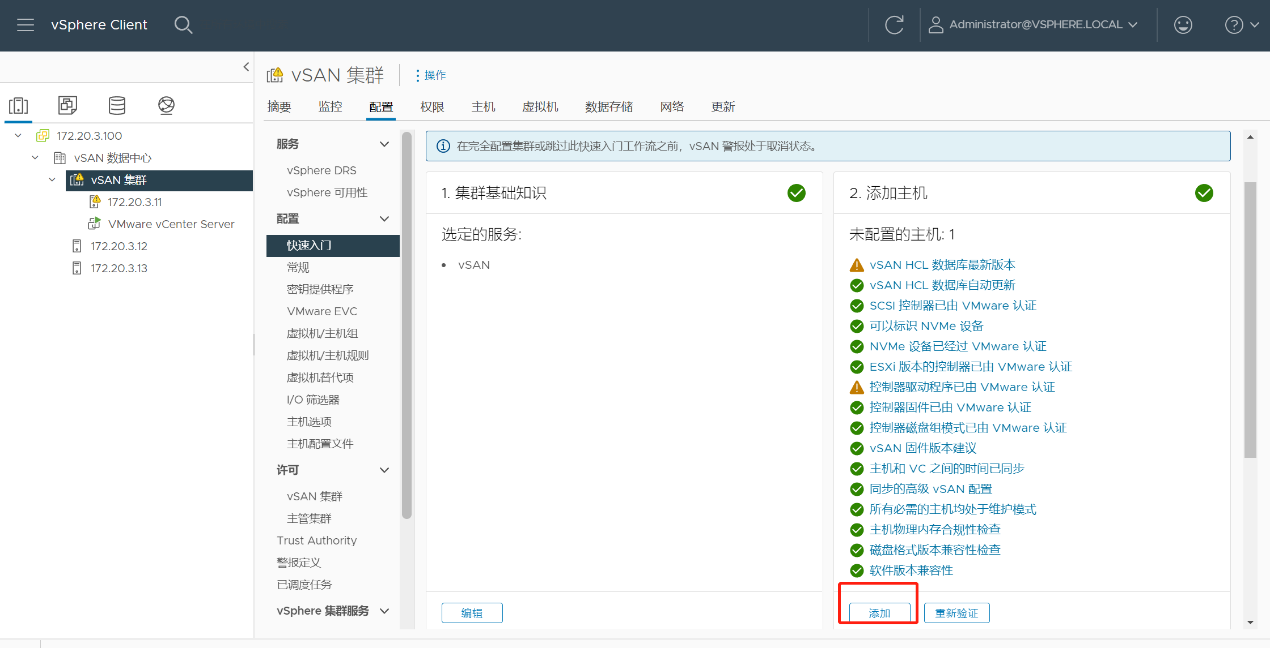Screen dimensions: 1270x648
Task: Click warning icon beside 控制器驱动程序已由 VMware 认证
Action: [857, 387]
